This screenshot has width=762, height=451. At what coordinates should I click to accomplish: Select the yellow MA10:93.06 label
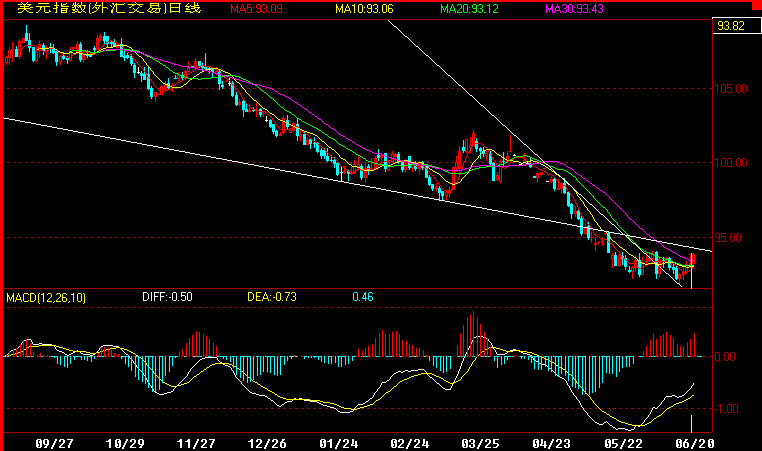coord(365,9)
